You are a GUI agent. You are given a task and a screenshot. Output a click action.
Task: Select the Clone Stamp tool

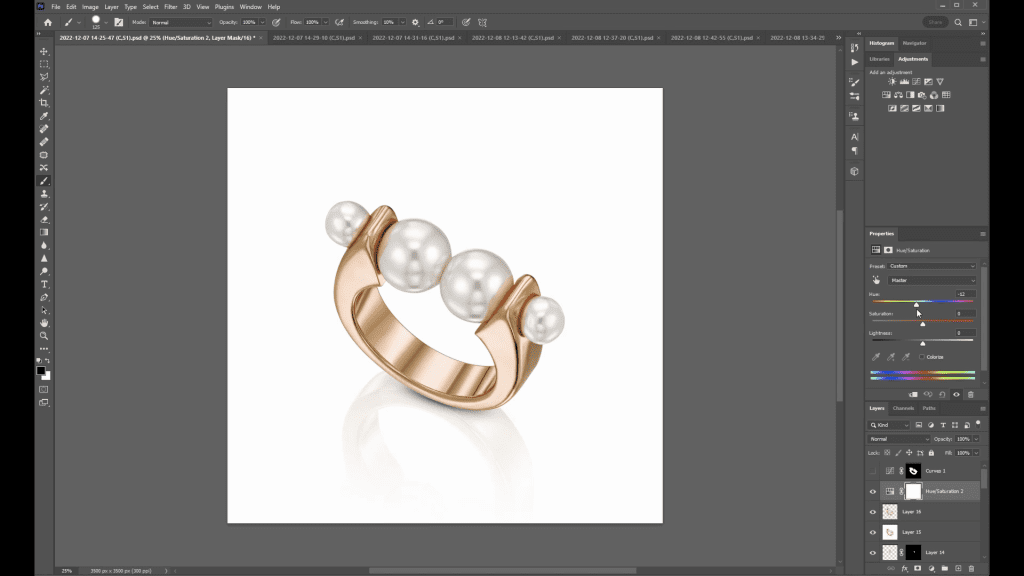(44, 194)
